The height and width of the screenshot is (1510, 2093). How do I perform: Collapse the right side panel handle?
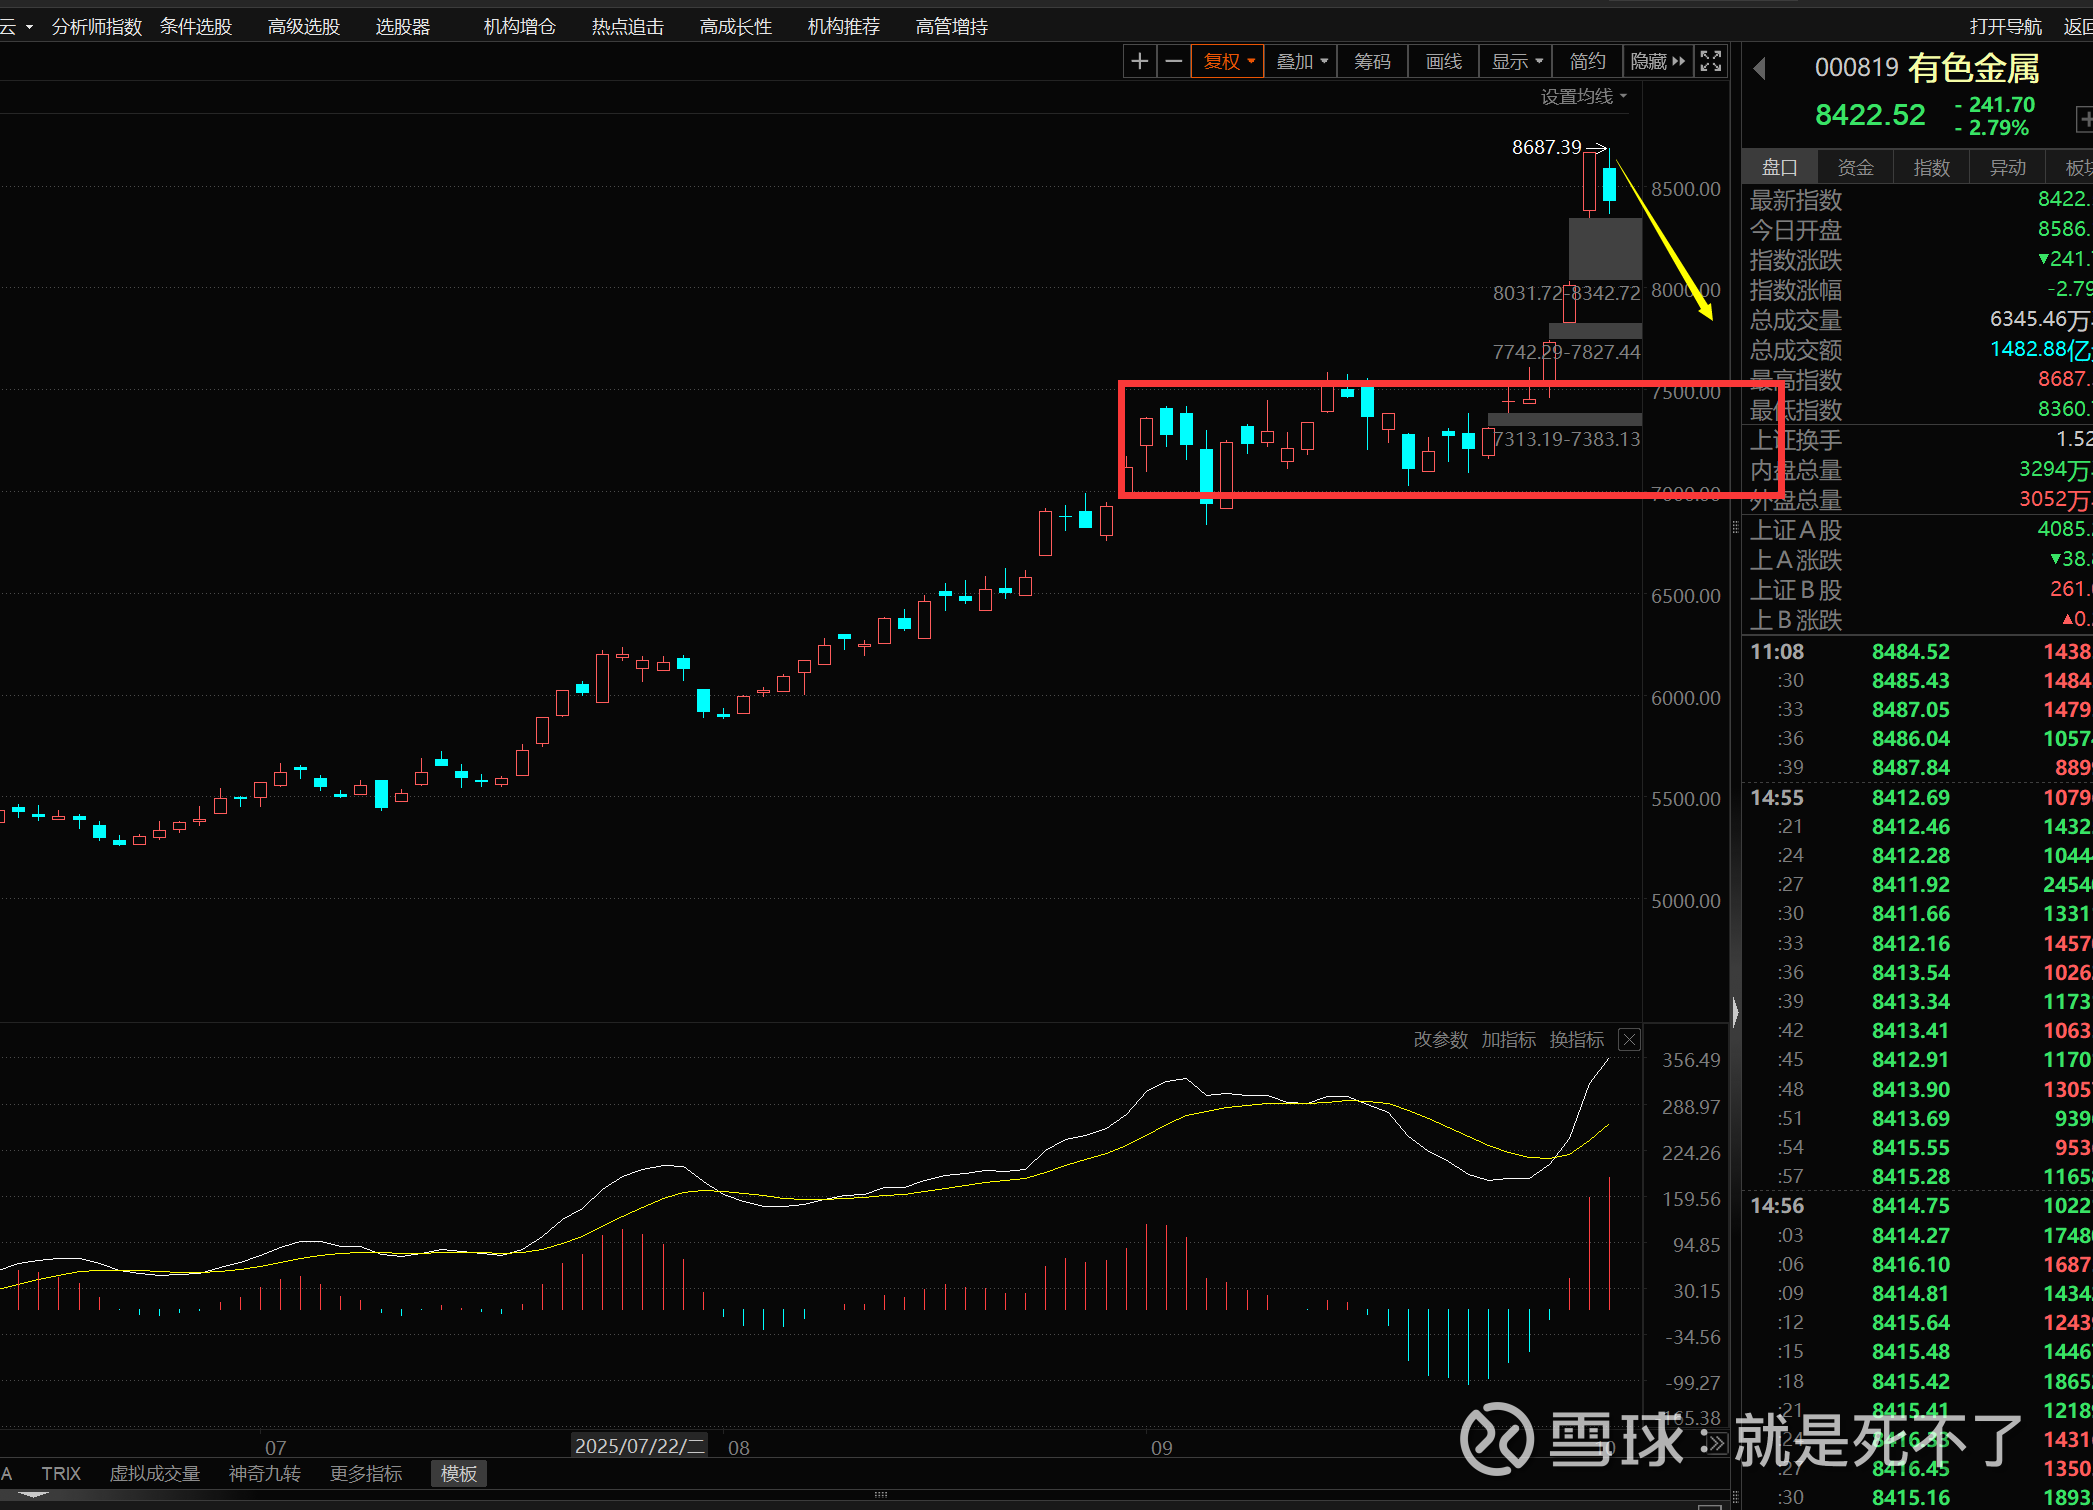tap(1735, 1013)
